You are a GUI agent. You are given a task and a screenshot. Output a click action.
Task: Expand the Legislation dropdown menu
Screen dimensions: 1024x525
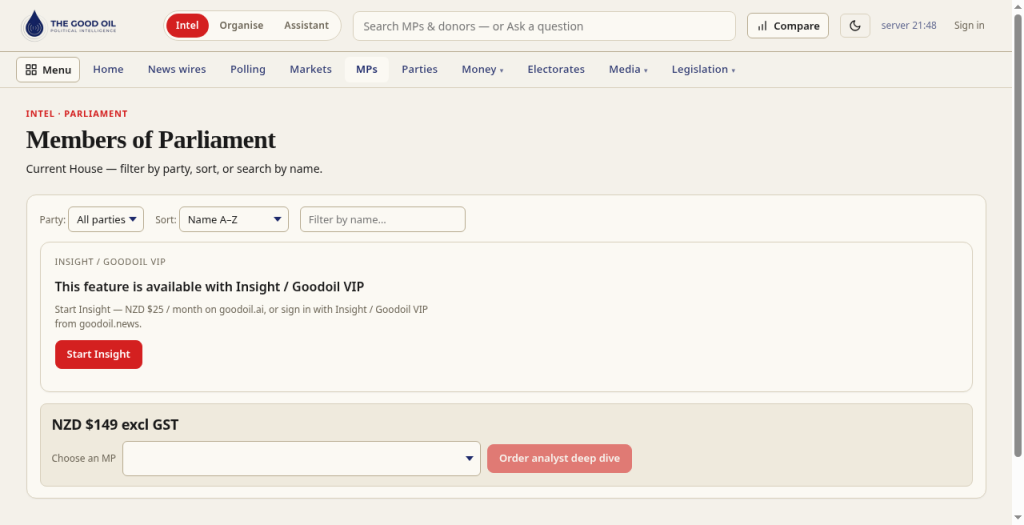(703, 69)
